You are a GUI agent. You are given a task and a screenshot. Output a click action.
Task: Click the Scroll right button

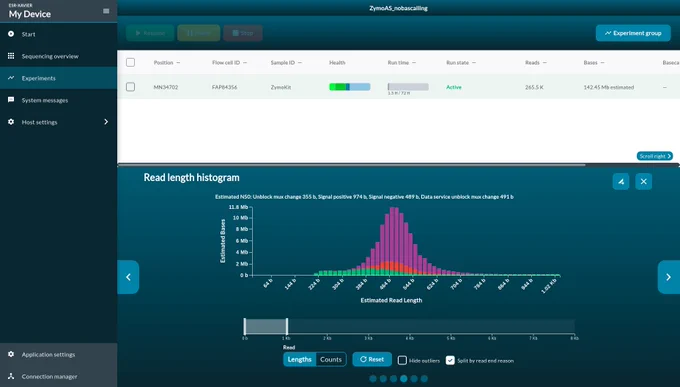click(x=655, y=156)
